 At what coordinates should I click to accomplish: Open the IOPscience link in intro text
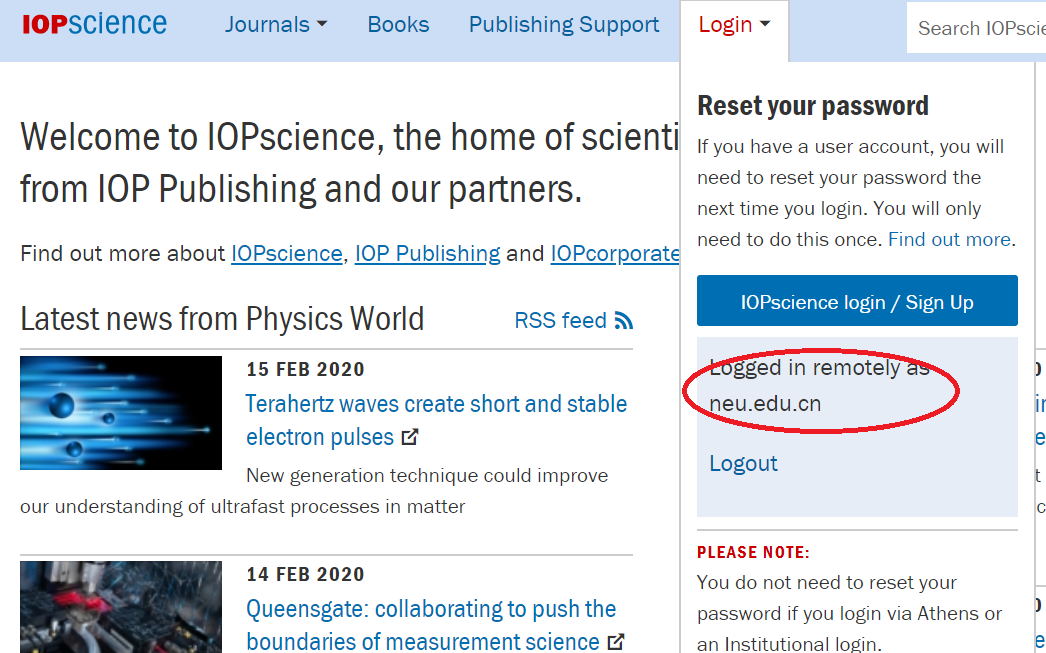point(286,253)
